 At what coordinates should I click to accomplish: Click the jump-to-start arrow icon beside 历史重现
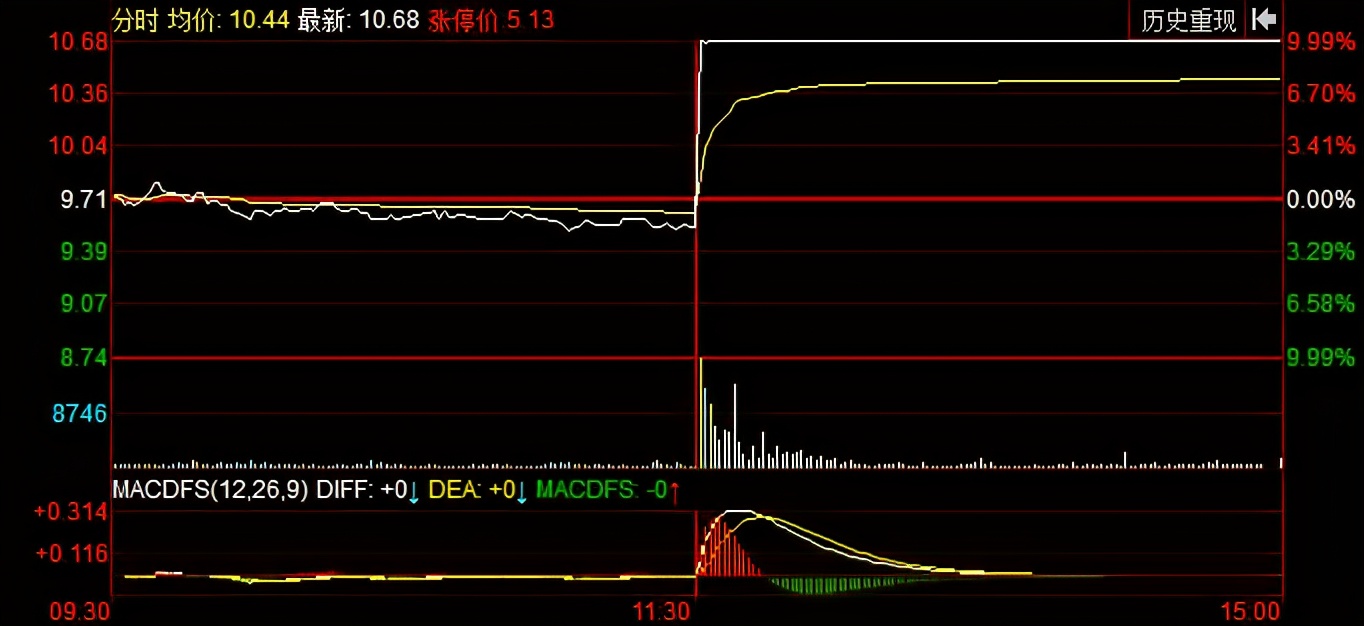click(x=1264, y=19)
